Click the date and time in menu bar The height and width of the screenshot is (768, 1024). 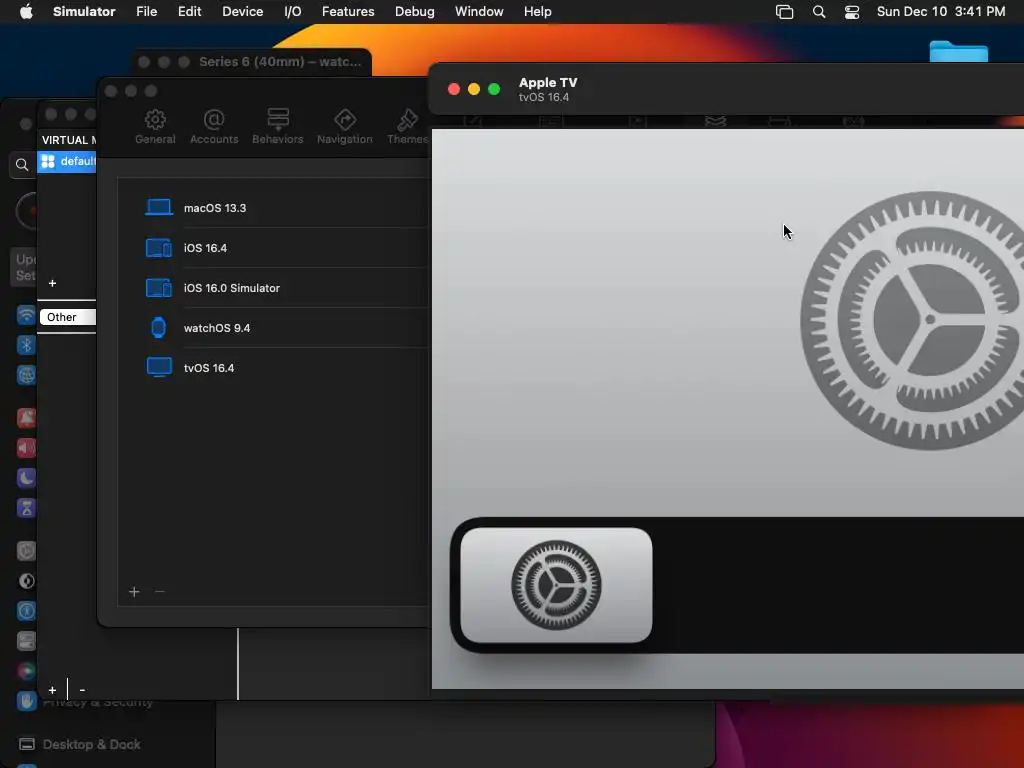[940, 12]
